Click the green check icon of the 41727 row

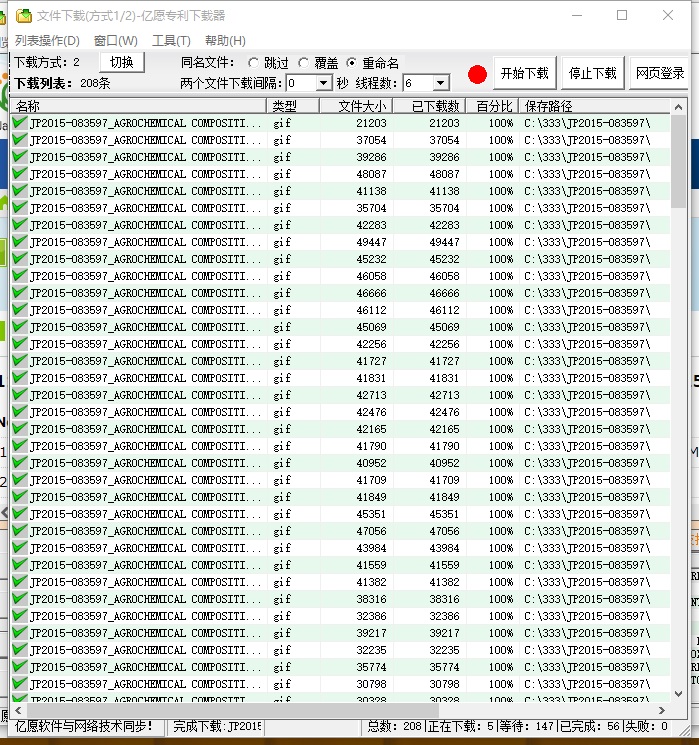click(x=20, y=361)
